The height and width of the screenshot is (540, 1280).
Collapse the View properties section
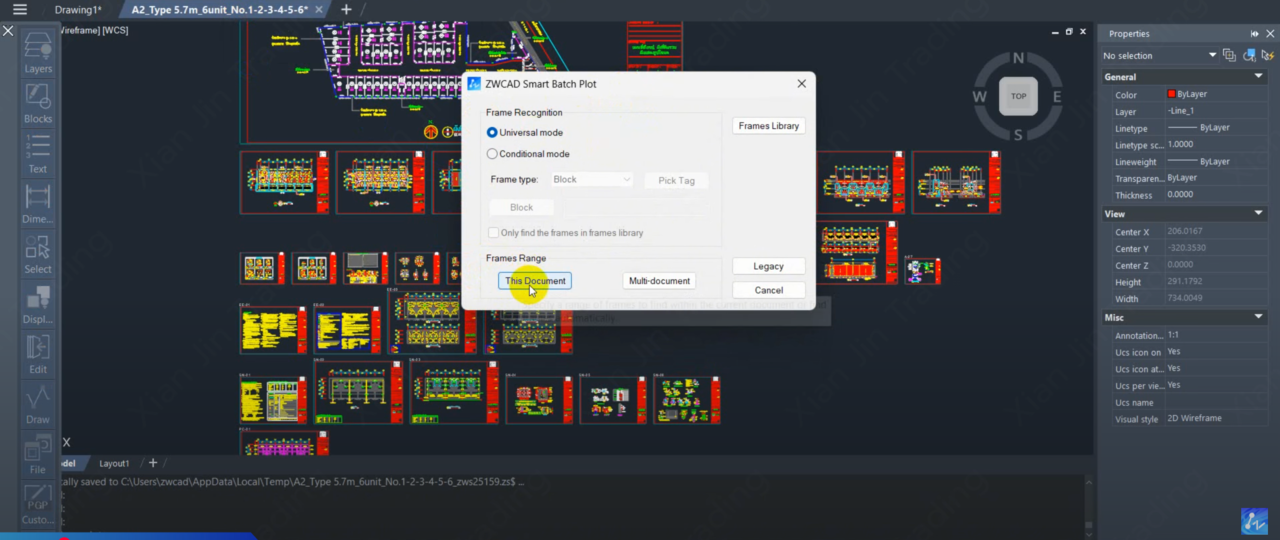1259,214
